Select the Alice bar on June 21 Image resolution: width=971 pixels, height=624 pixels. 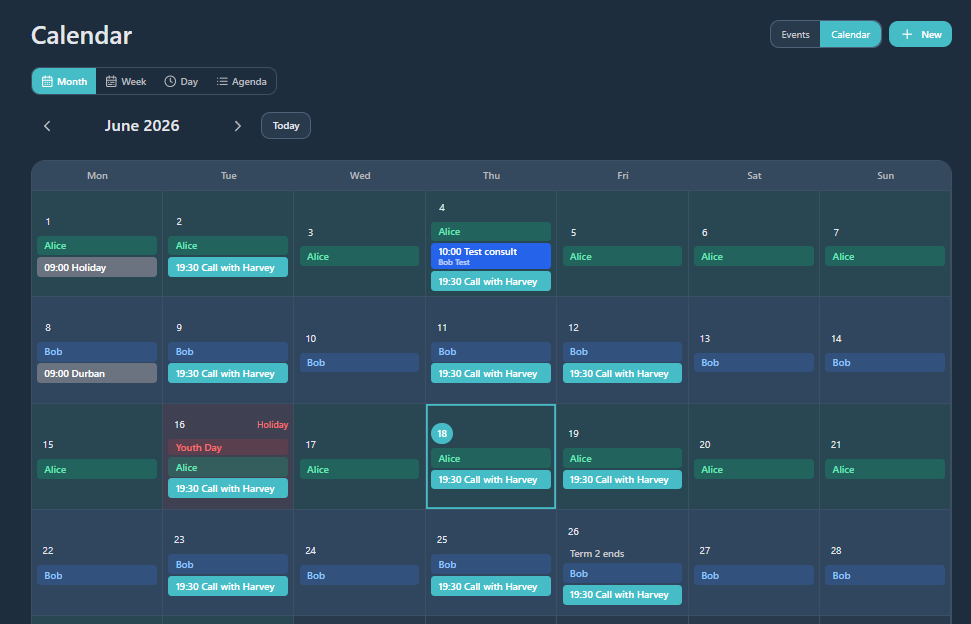(885, 469)
